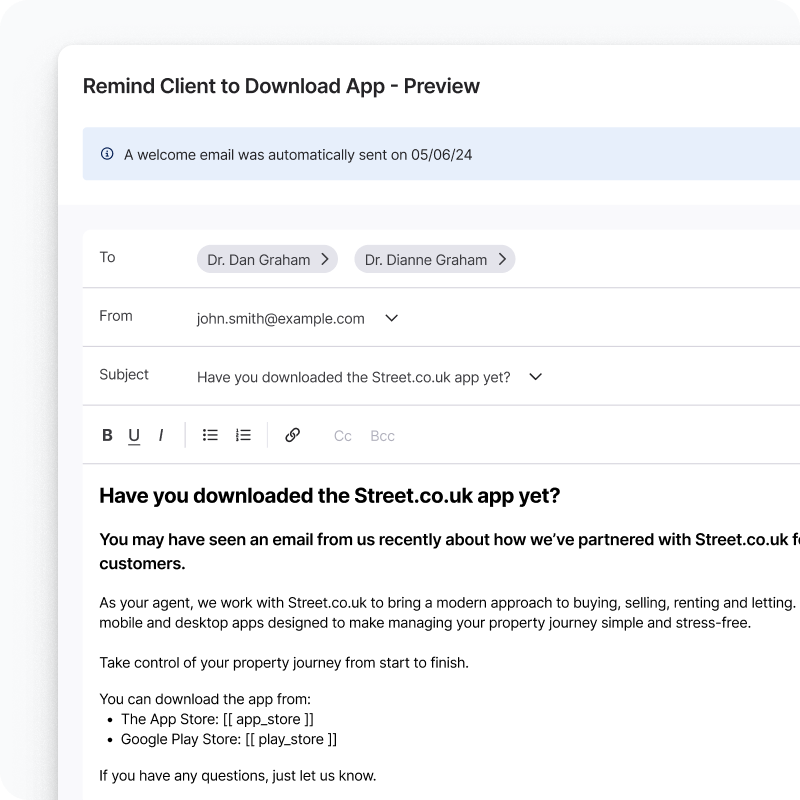Image resolution: width=800 pixels, height=800 pixels.
Task: Click the [[ app_store ]] placeholder in the body
Action: pyautogui.click(x=268, y=719)
